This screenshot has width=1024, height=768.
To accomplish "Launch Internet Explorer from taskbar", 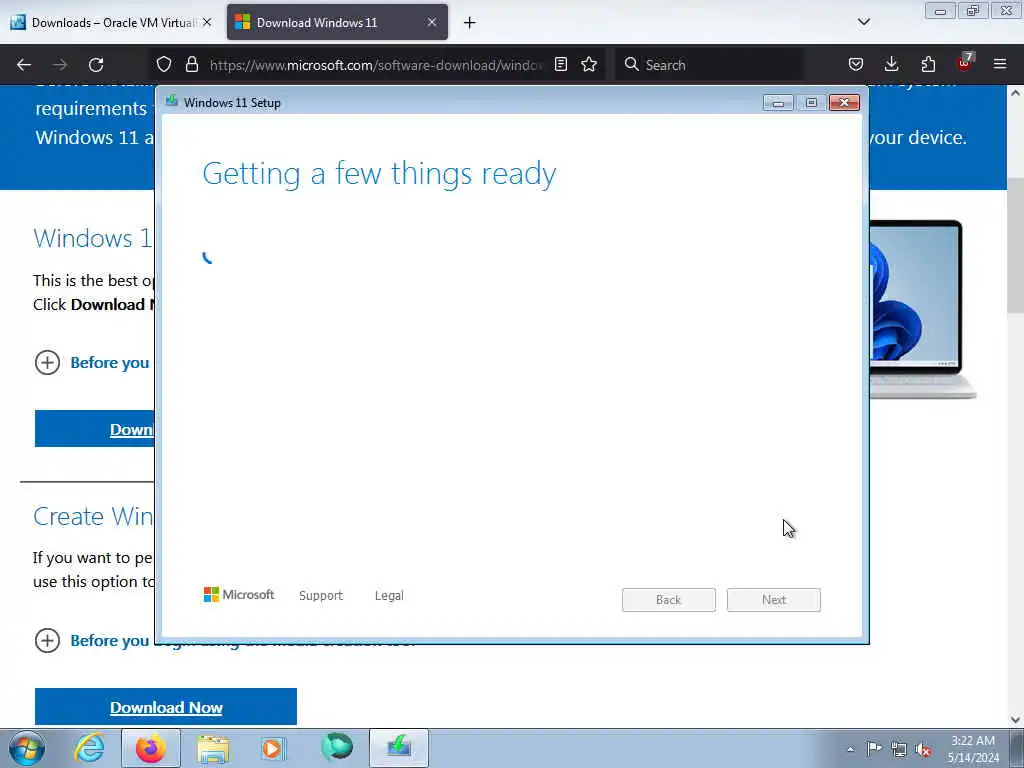I will coord(89,748).
